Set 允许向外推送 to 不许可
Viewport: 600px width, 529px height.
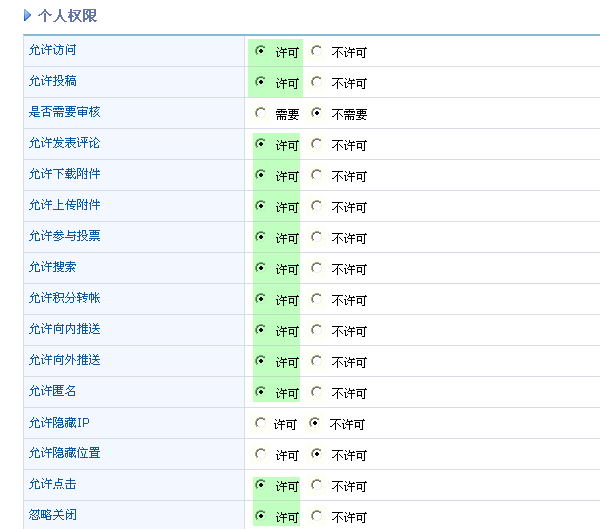pyautogui.click(x=317, y=360)
